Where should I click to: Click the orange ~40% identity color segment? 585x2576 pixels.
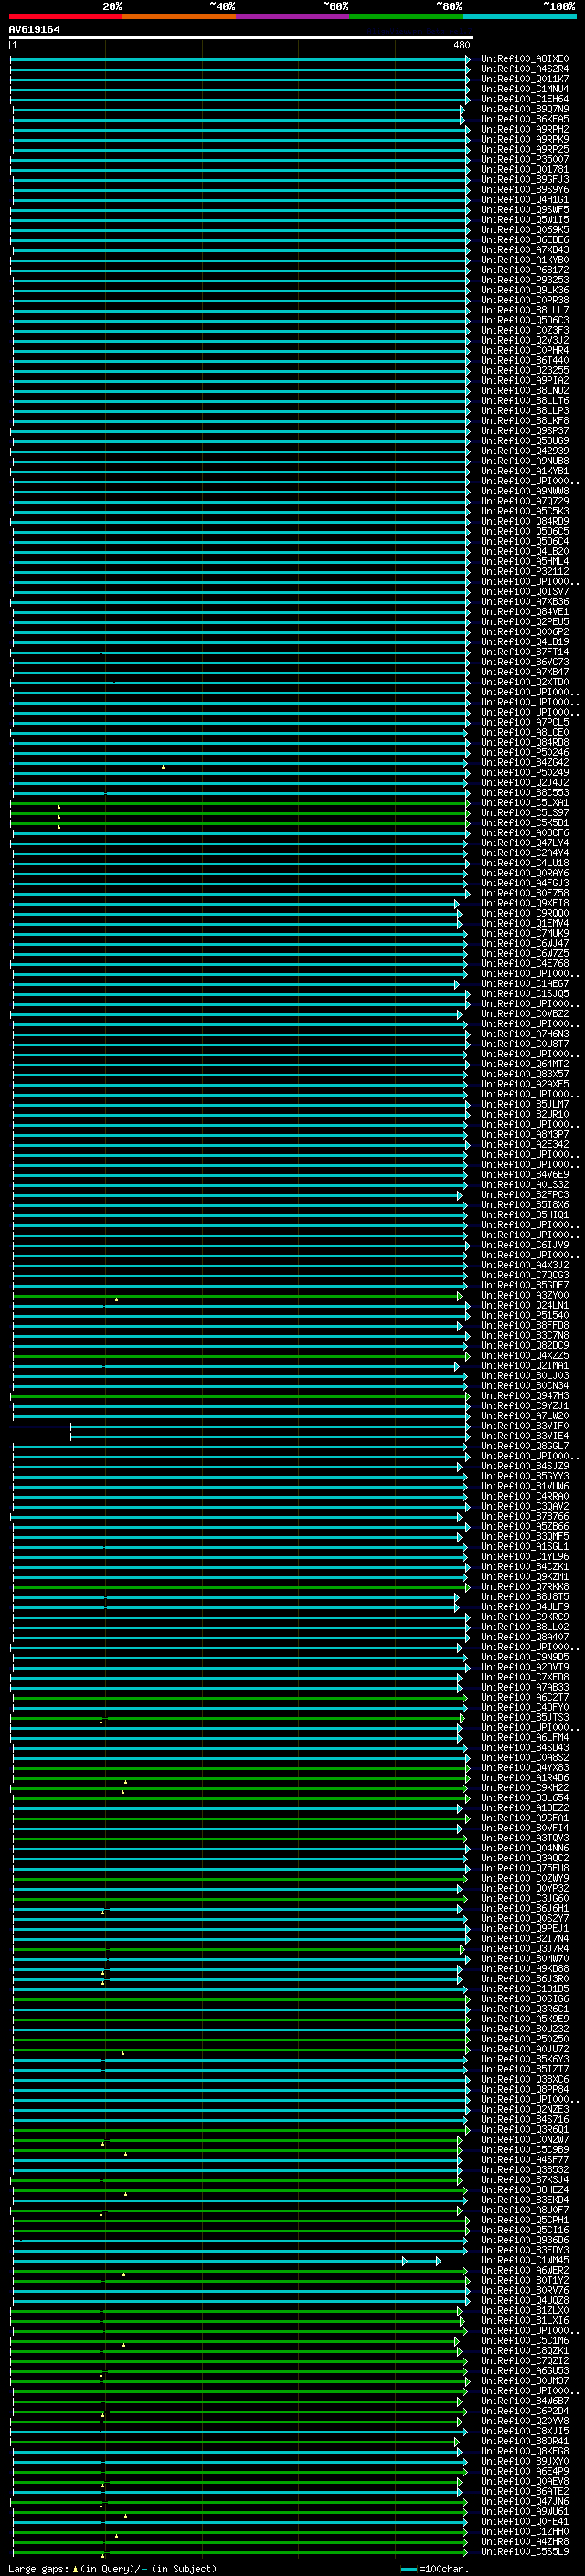pyautogui.click(x=179, y=17)
